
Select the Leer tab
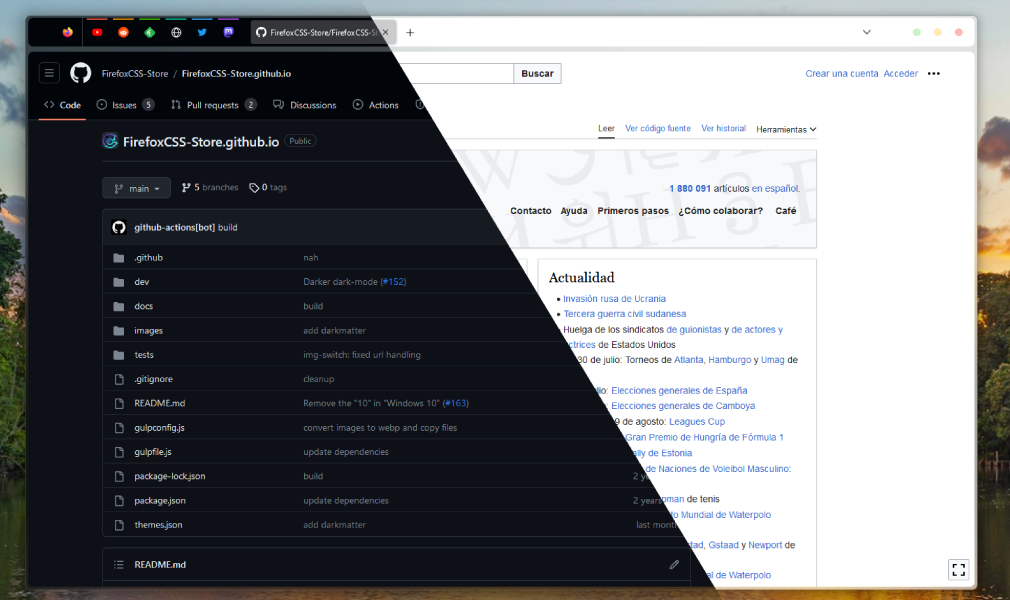coord(606,128)
